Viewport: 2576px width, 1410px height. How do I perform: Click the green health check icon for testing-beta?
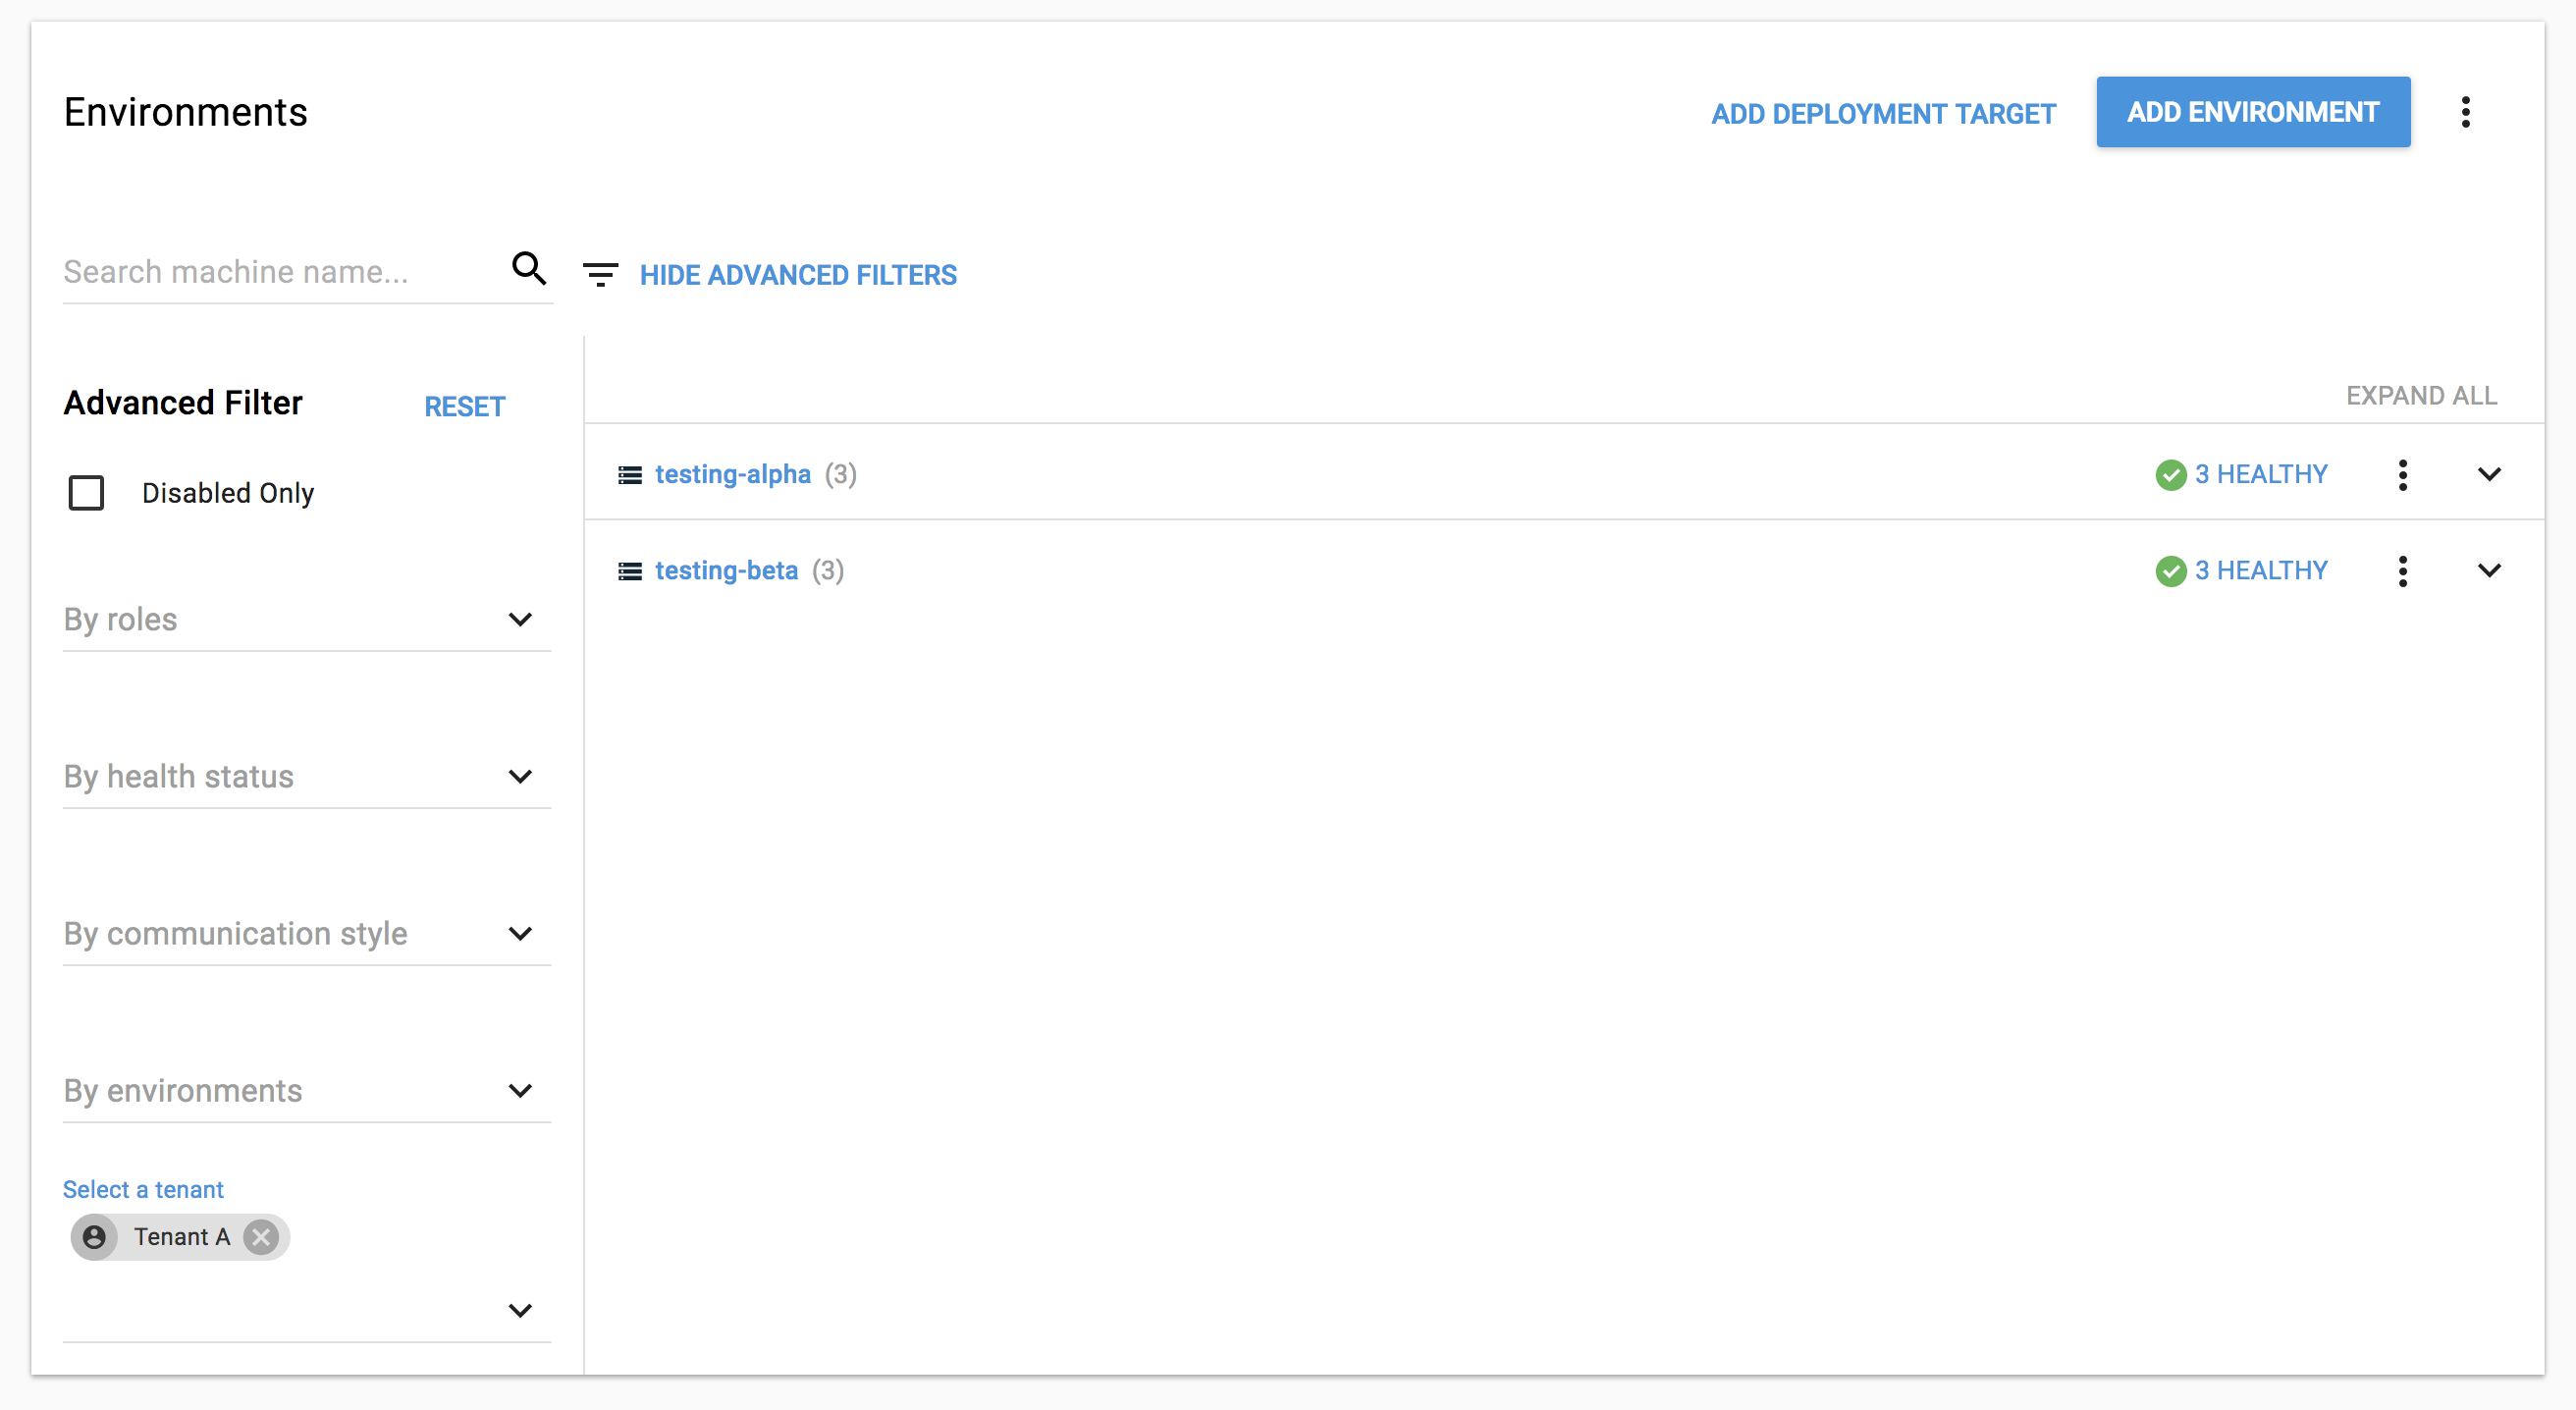pos(2170,571)
